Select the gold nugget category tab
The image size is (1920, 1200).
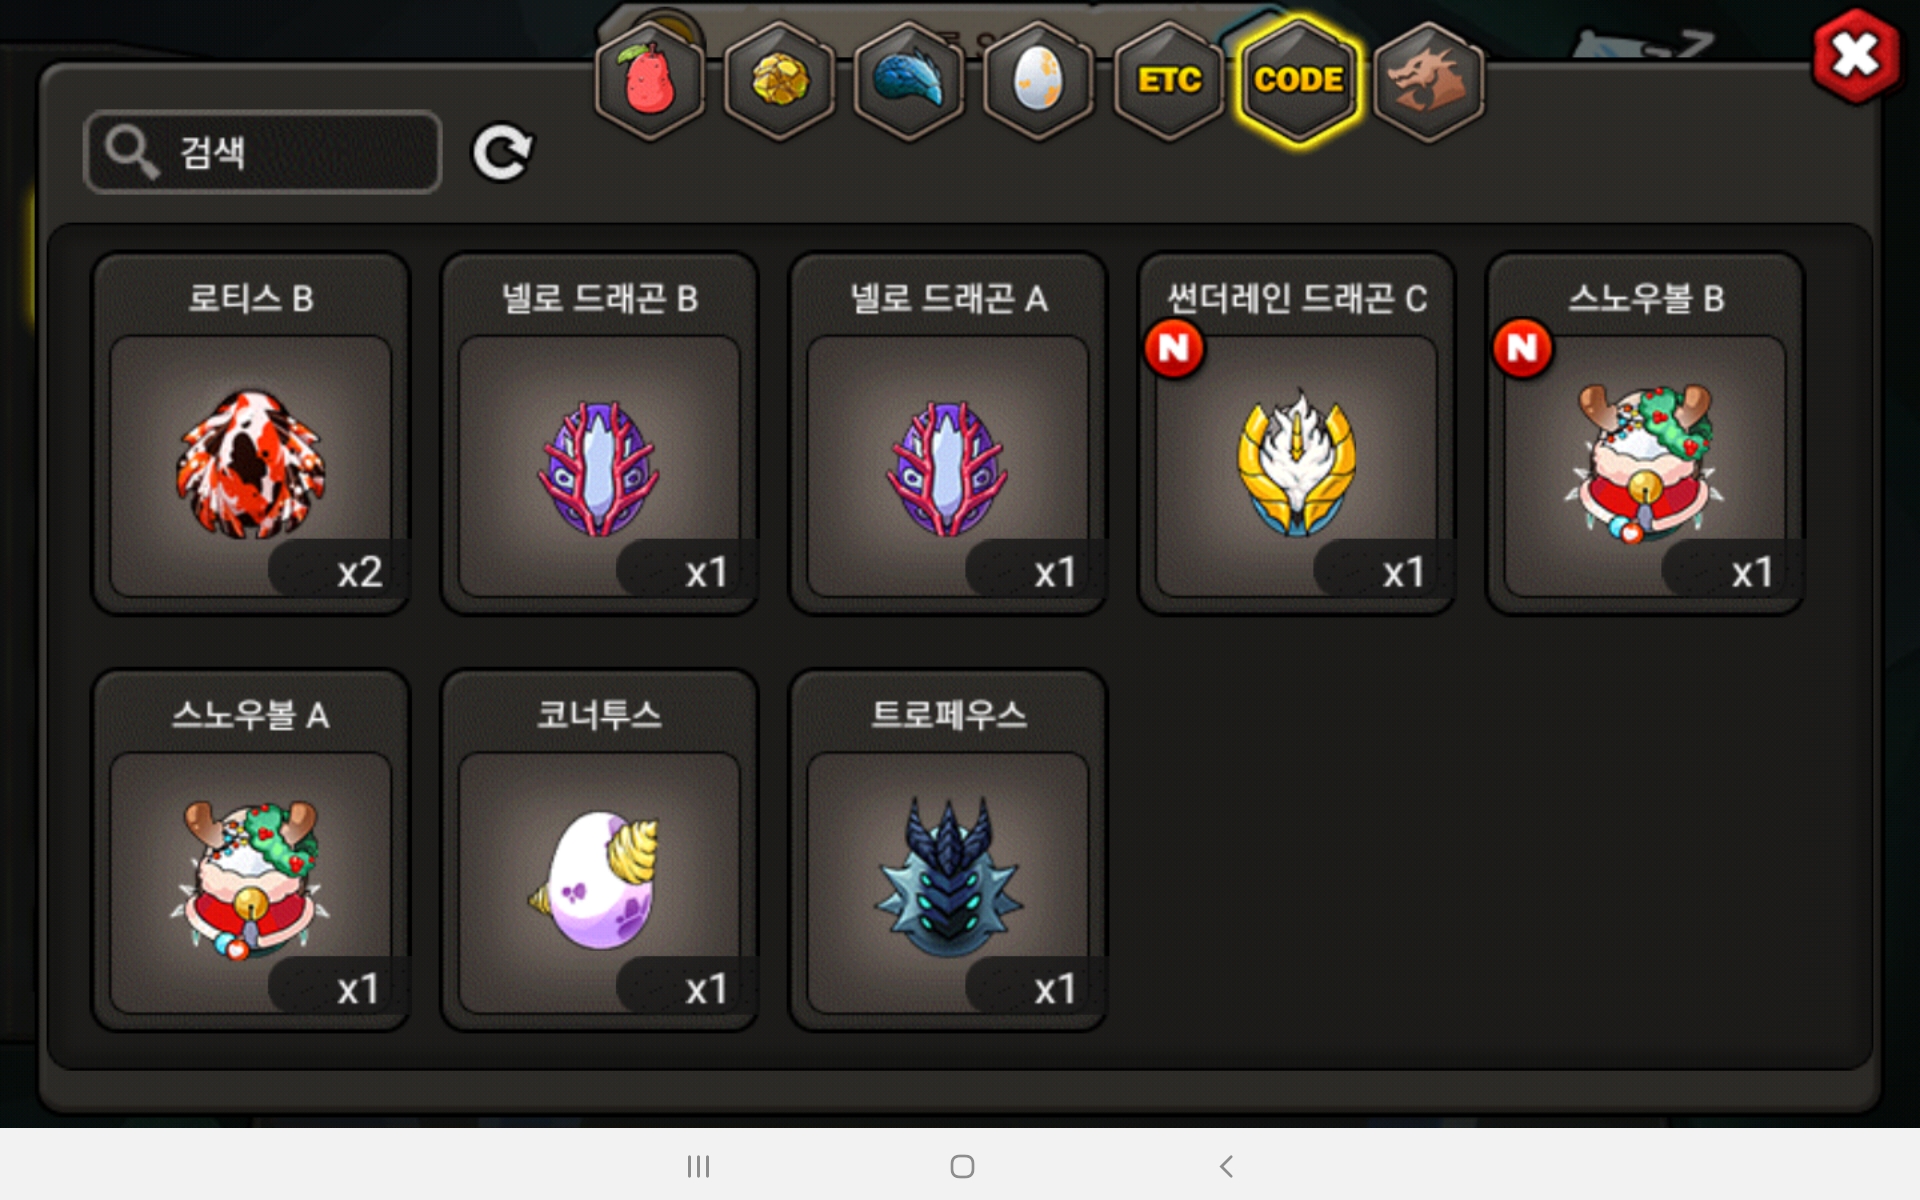pyautogui.click(x=780, y=80)
